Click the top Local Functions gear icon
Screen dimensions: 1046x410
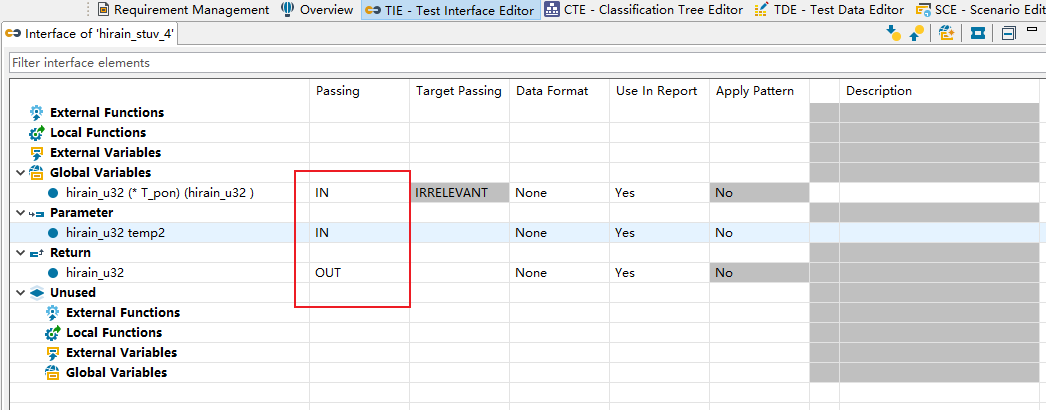point(37,133)
